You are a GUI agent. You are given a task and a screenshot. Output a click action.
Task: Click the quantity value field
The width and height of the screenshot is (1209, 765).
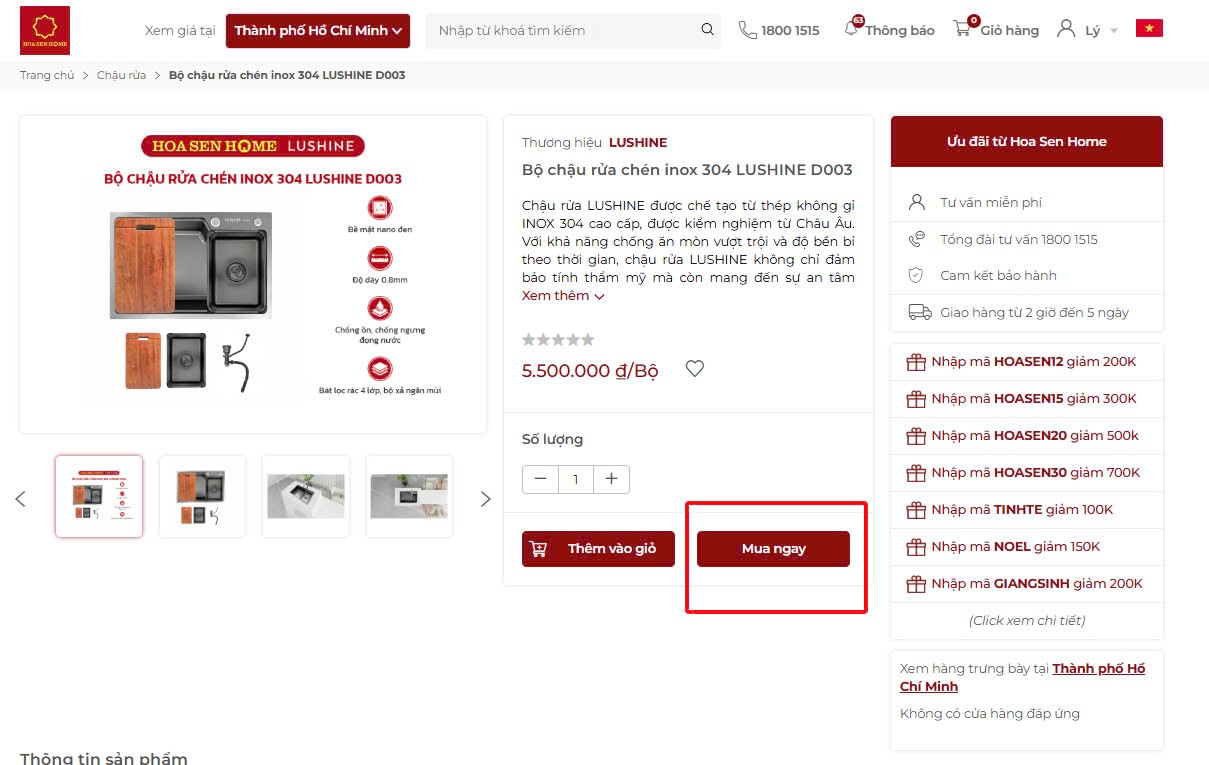click(x=575, y=479)
